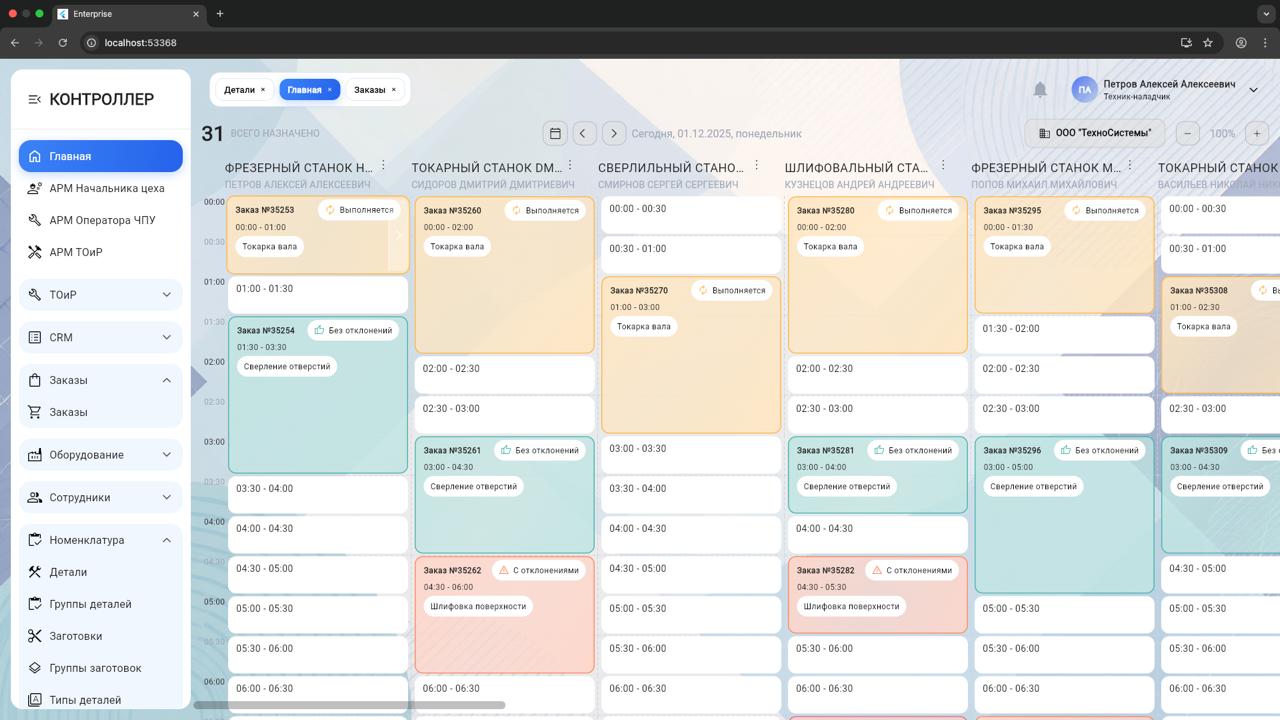
Task: Close the Детали tab
Action: [263, 90]
